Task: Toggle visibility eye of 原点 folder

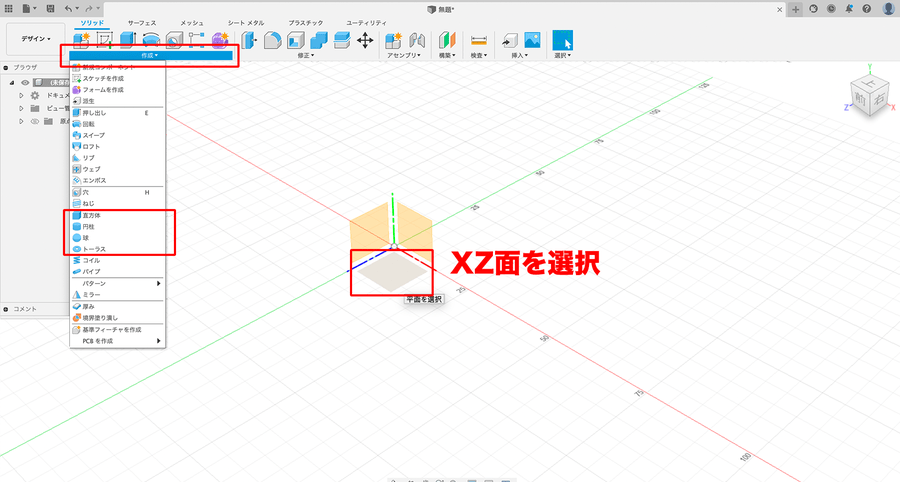Action: [x=34, y=121]
